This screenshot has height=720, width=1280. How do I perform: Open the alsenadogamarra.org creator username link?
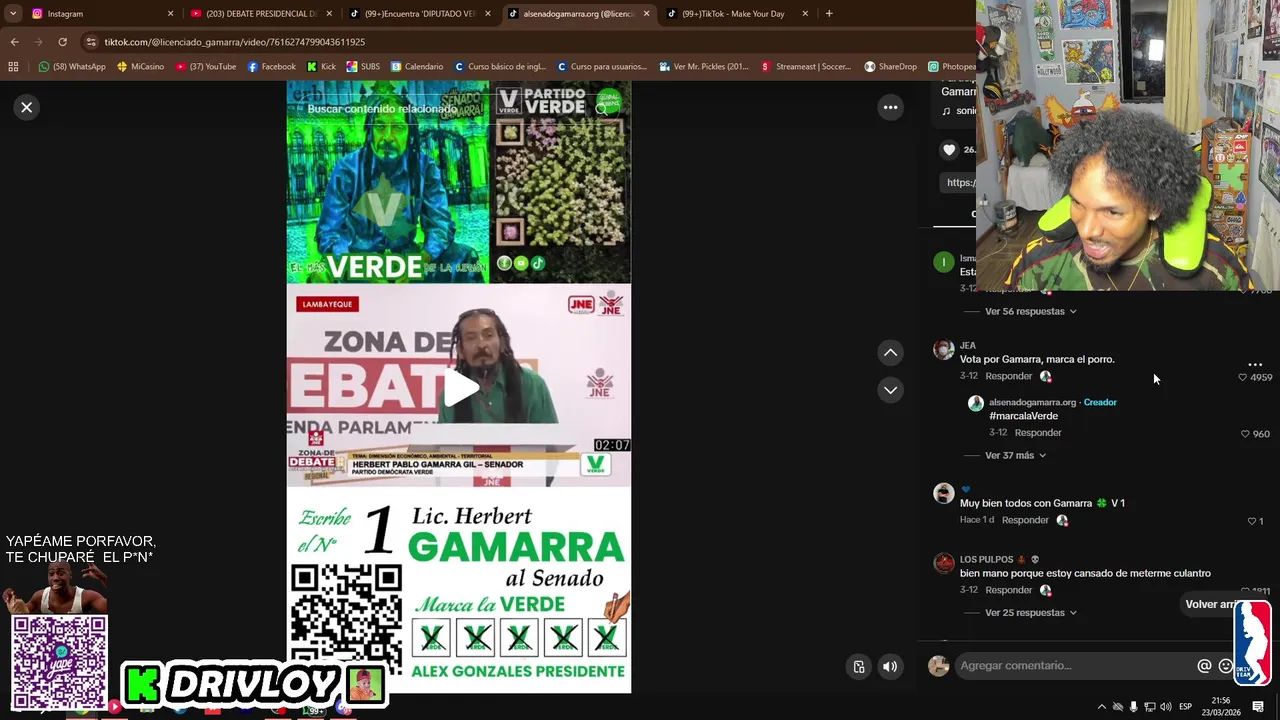click(x=1032, y=402)
